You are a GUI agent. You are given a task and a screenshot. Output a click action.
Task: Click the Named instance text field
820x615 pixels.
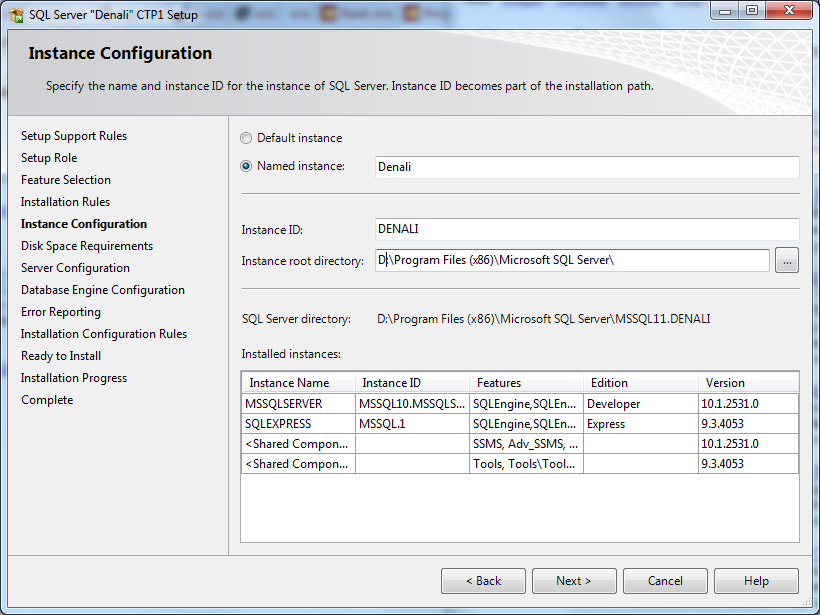(587, 167)
